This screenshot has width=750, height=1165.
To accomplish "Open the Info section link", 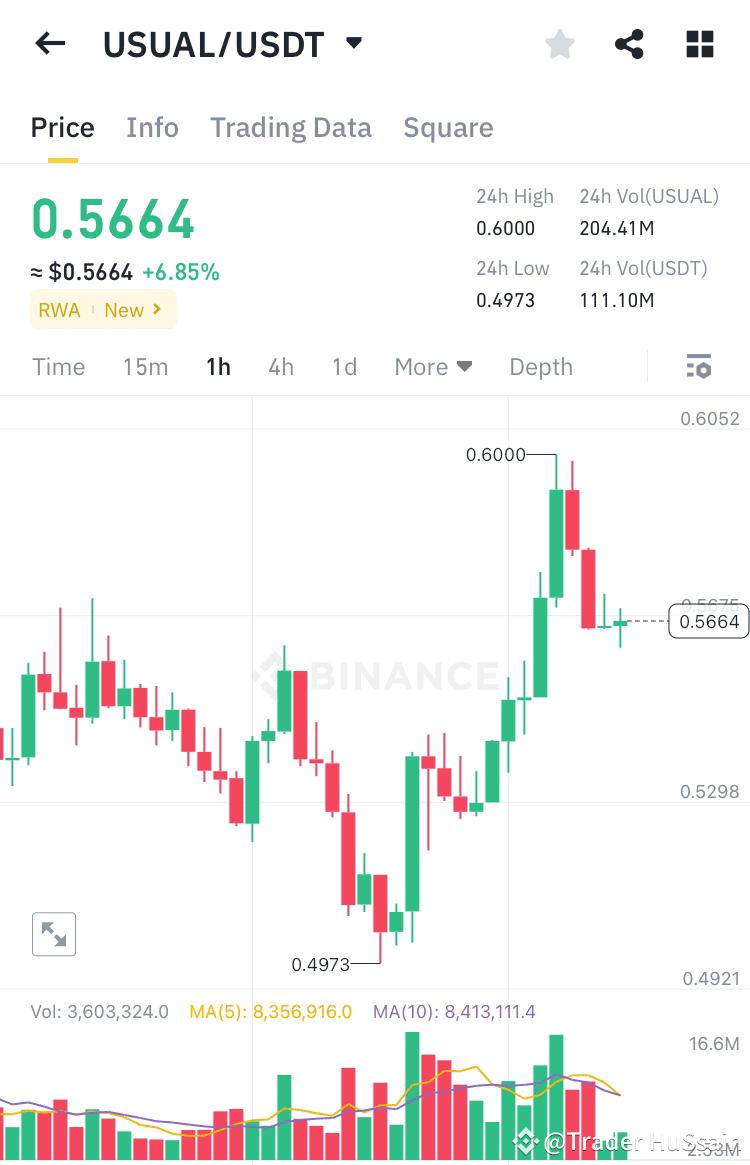I will [x=152, y=128].
